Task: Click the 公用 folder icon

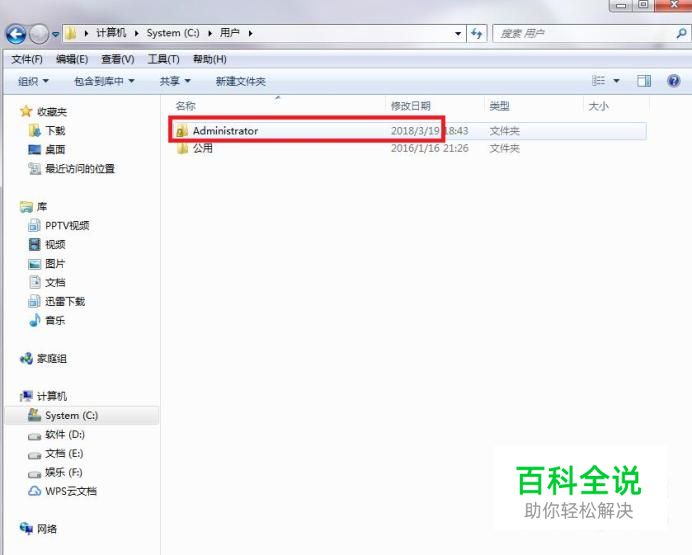Action: [182, 148]
